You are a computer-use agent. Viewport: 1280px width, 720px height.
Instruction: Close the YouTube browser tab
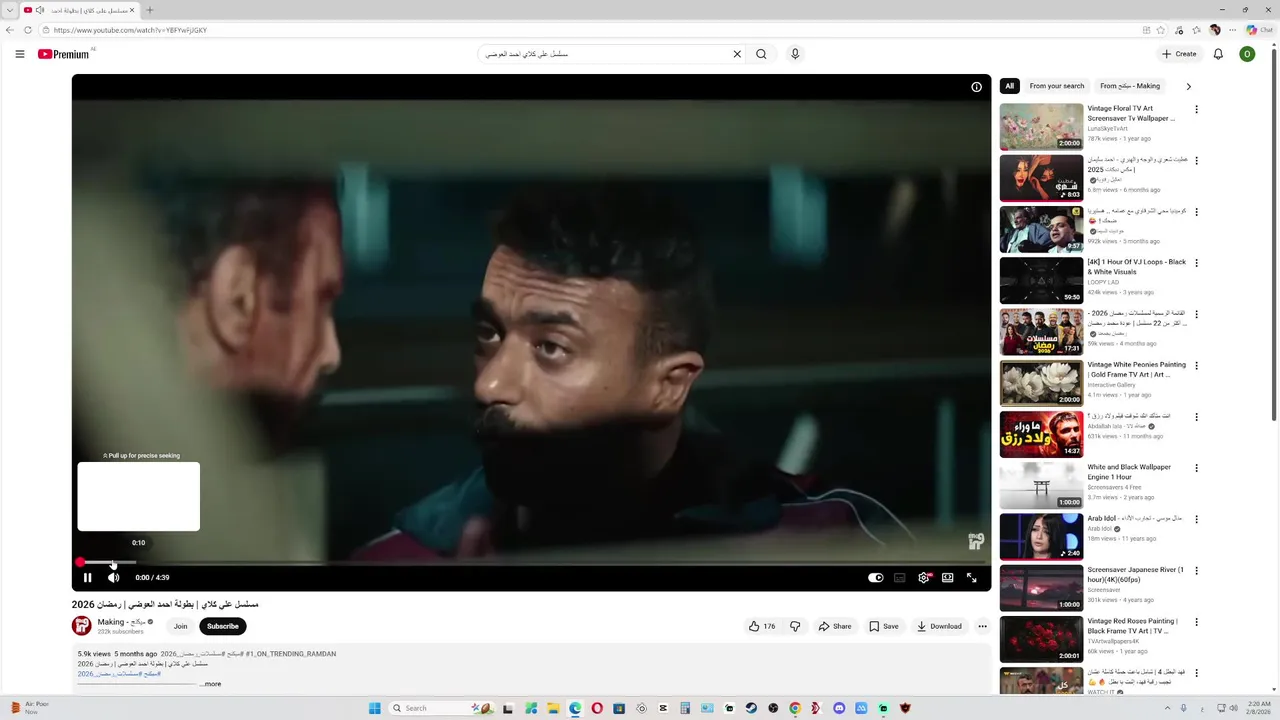click(131, 10)
